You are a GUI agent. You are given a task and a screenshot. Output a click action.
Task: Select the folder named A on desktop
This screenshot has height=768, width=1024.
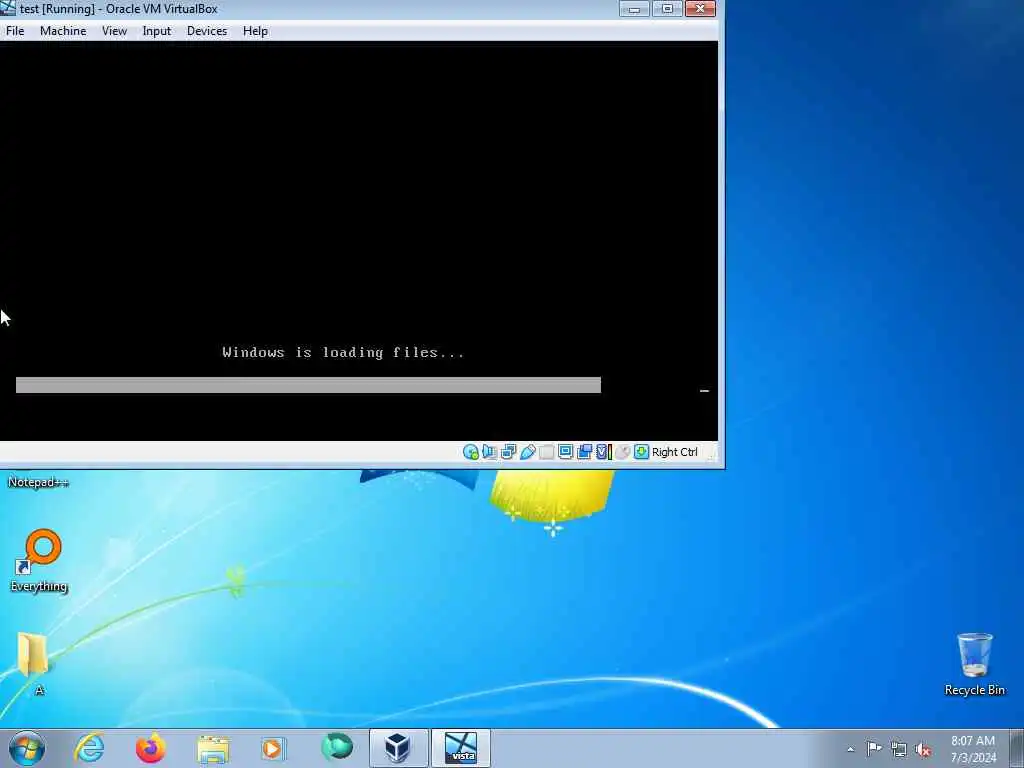pyautogui.click(x=33, y=663)
